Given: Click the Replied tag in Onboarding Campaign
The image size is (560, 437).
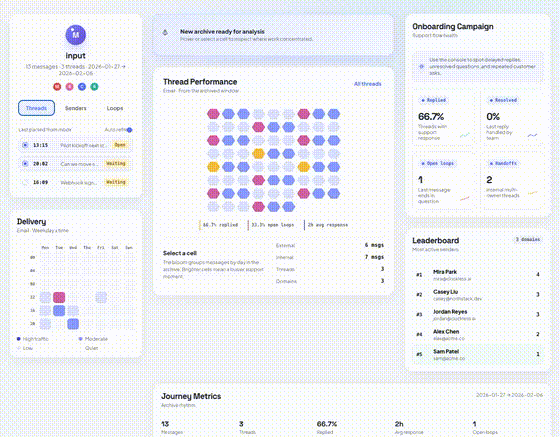Looking at the screenshot, I should click(x=434, y=100).
